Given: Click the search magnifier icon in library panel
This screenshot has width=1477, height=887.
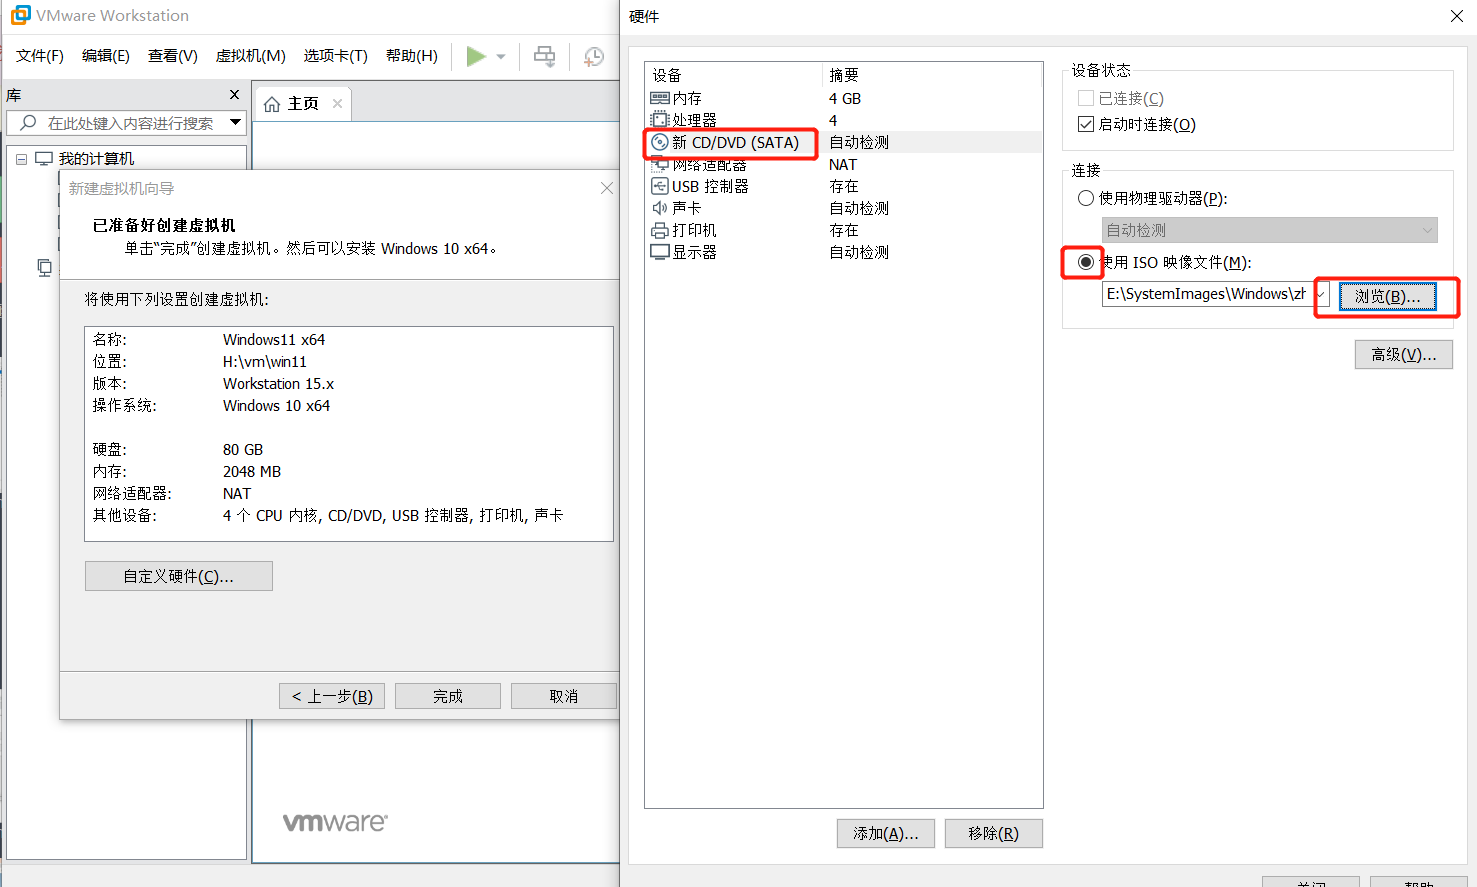Looking at the screenshot, I should [28, 123].
